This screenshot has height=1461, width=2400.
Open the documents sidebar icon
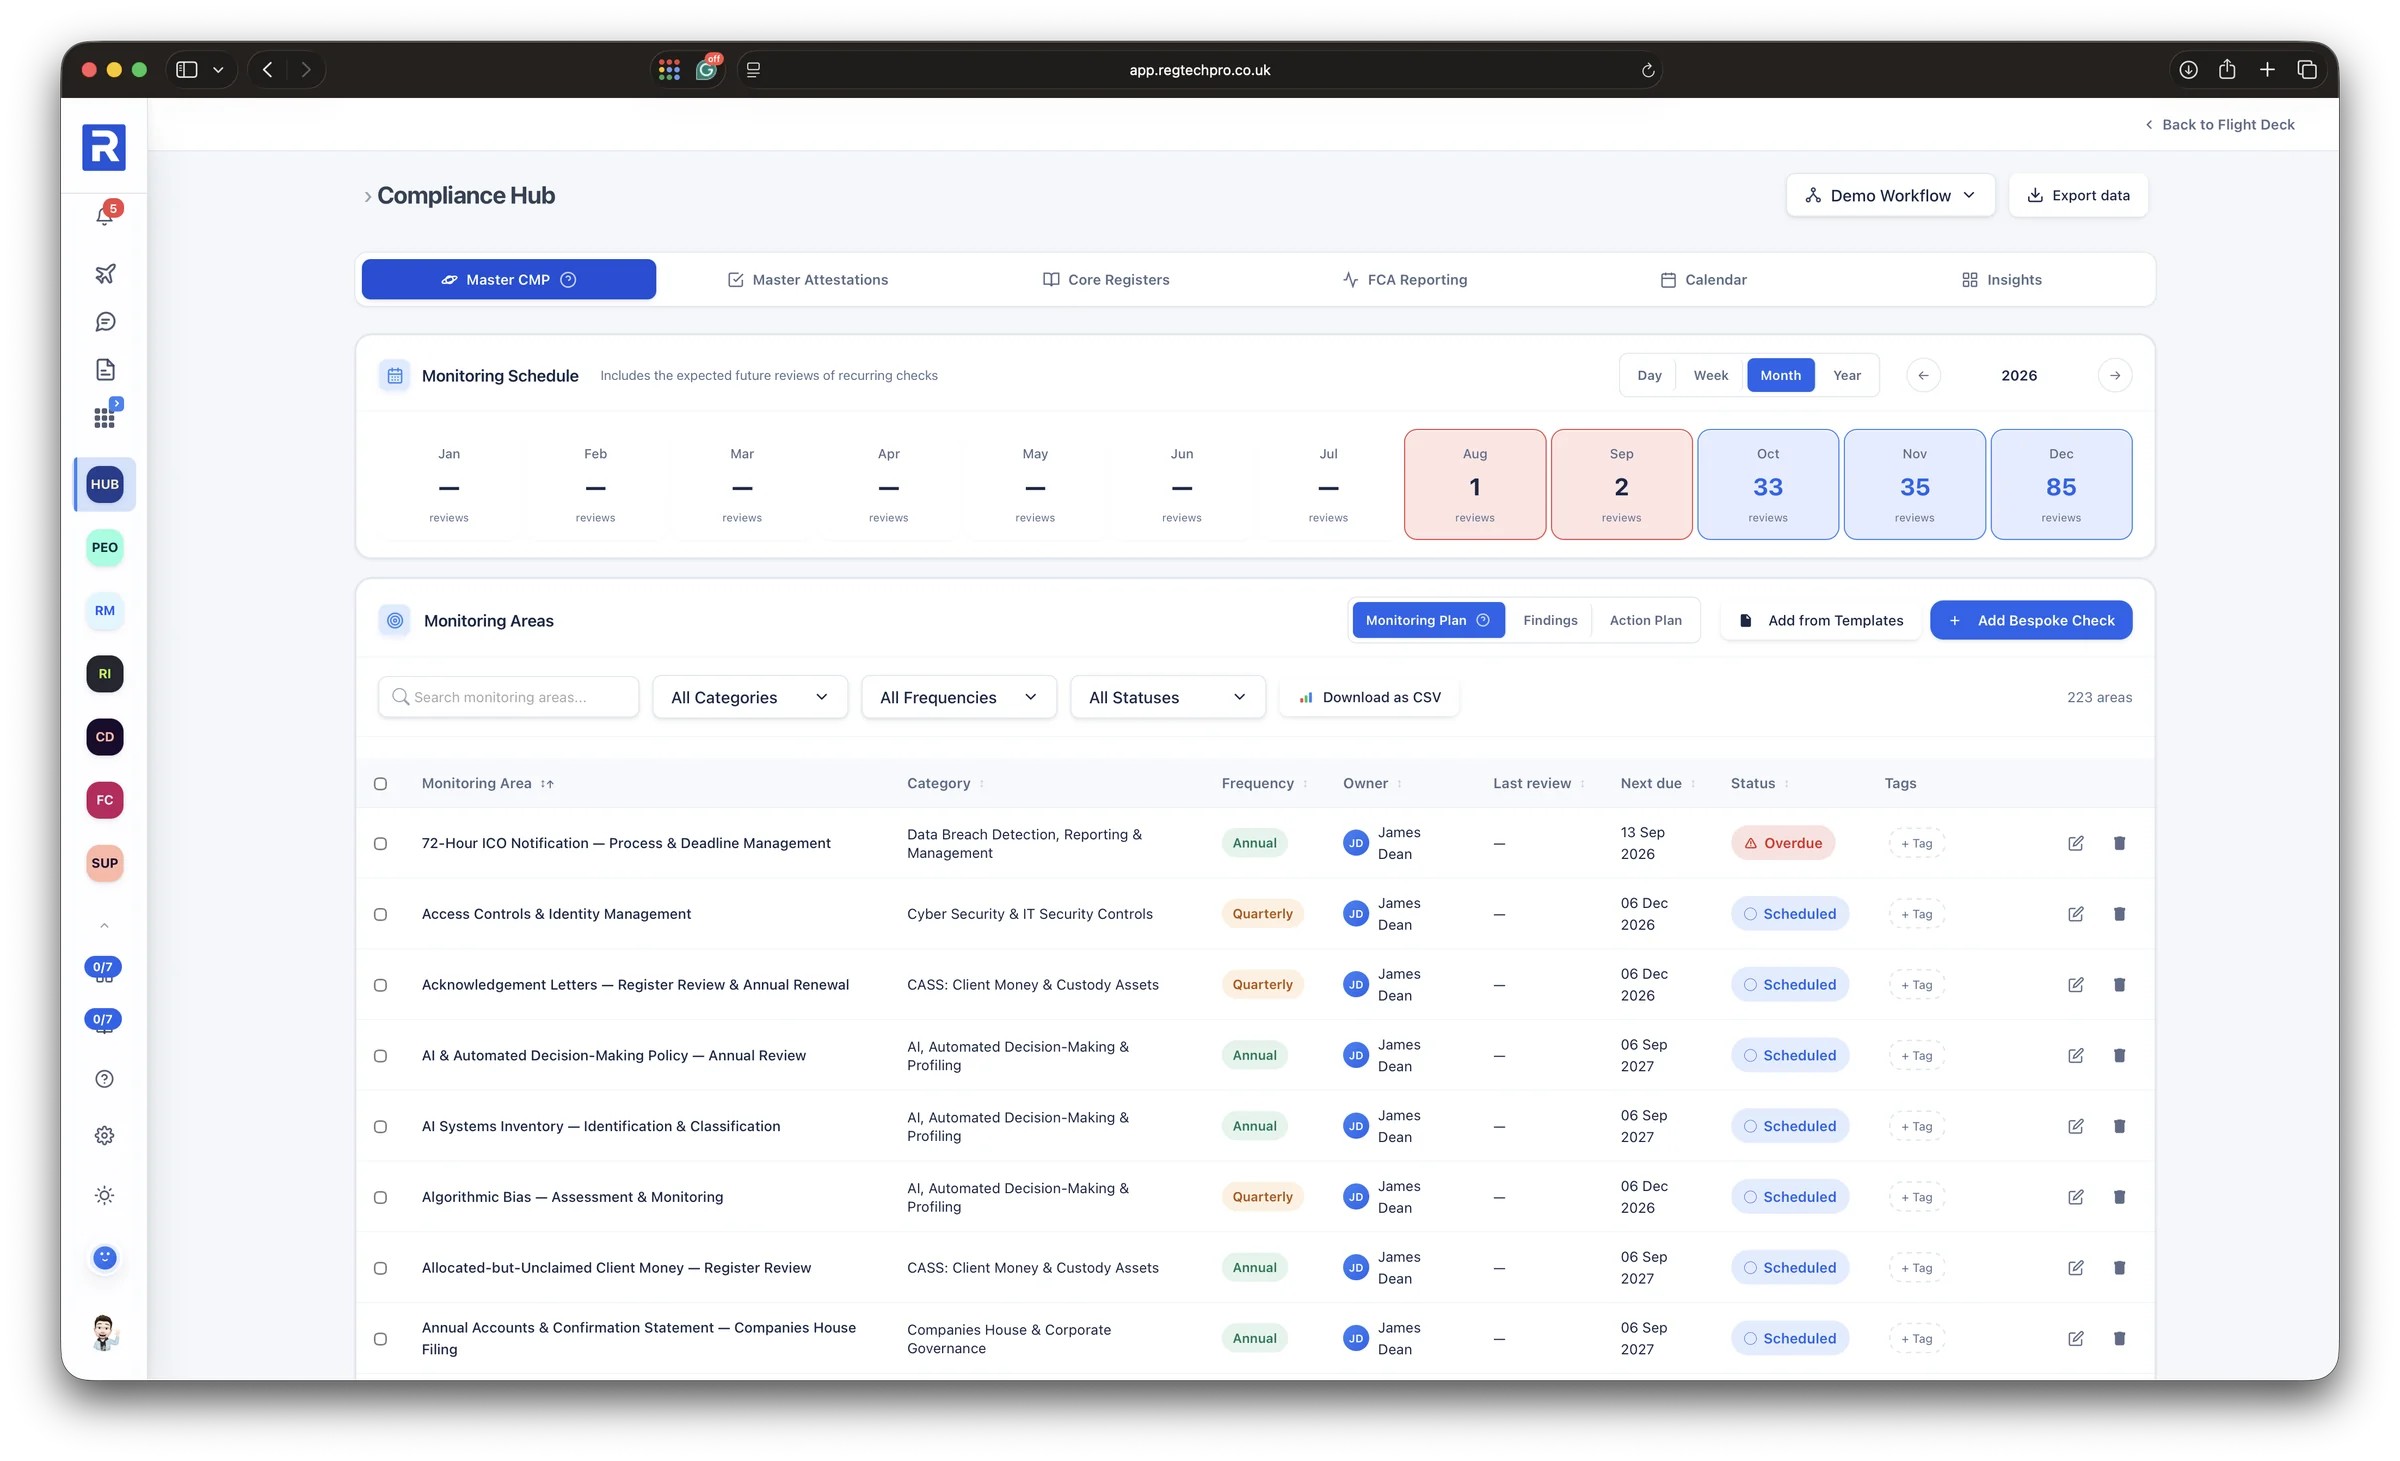105,370
